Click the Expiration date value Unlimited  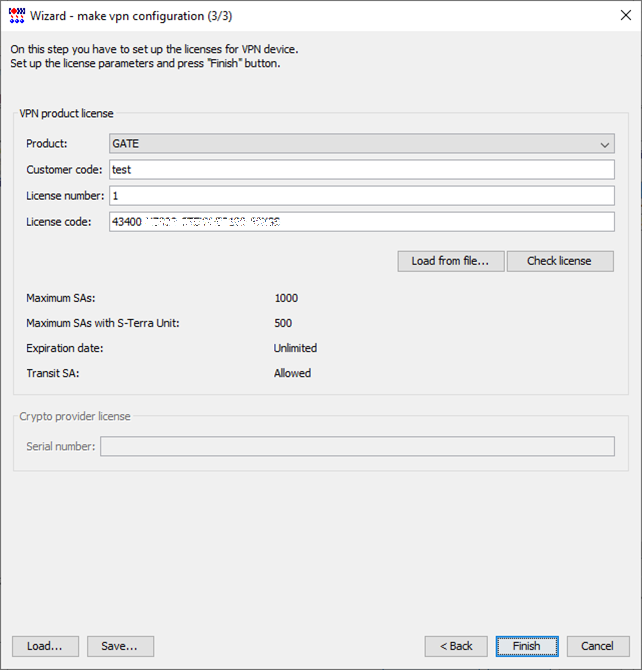point(295,348)
